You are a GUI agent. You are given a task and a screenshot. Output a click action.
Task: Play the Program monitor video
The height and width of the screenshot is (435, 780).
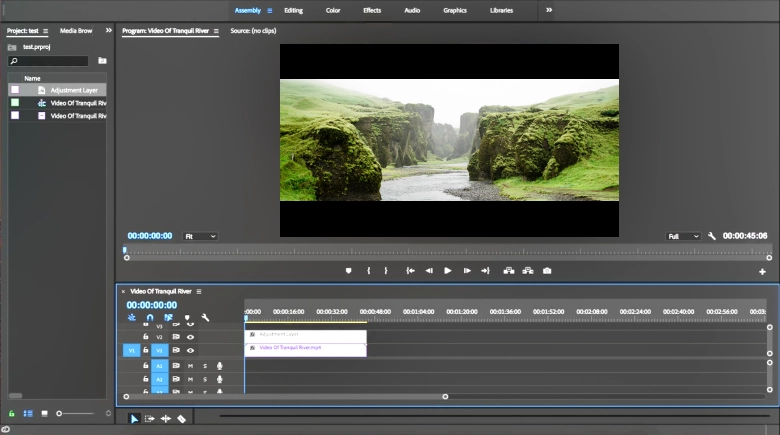pyautogui.click(x=448, y=271)
